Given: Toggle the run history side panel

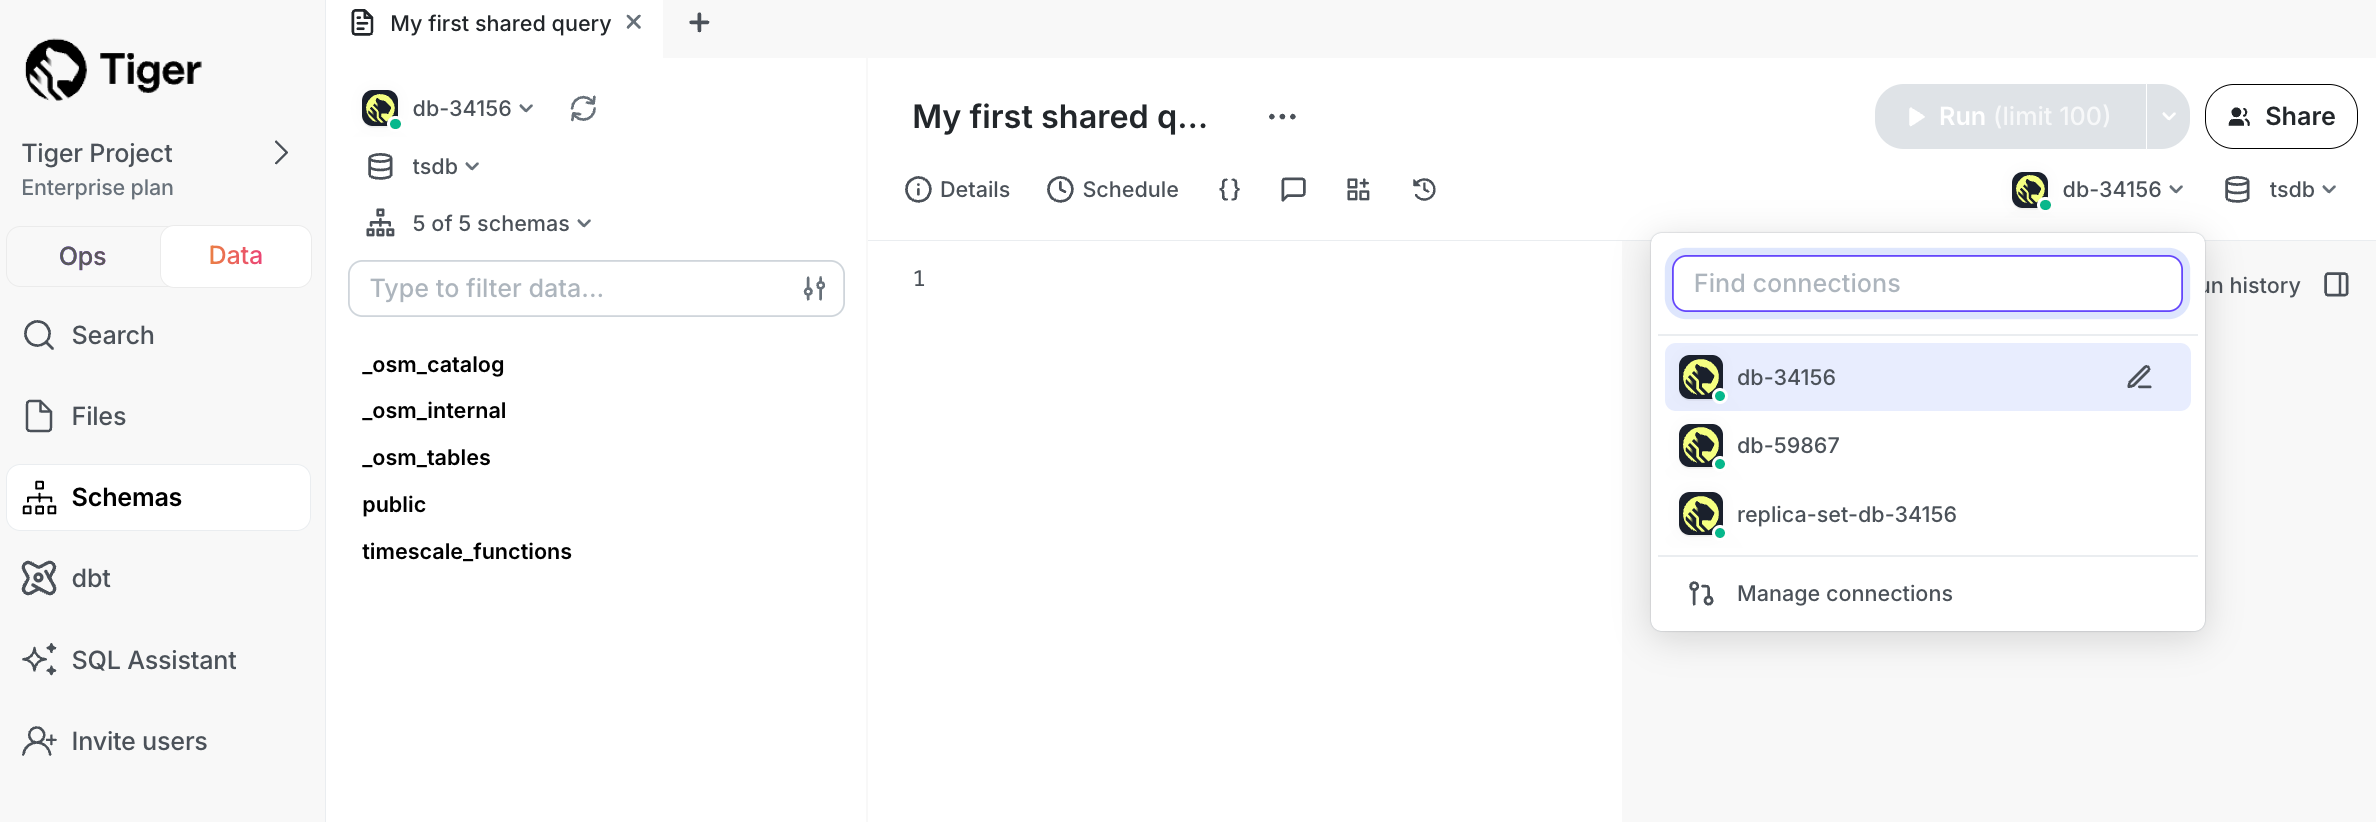Looking at the screenshot, I should tap(2338, 285).
